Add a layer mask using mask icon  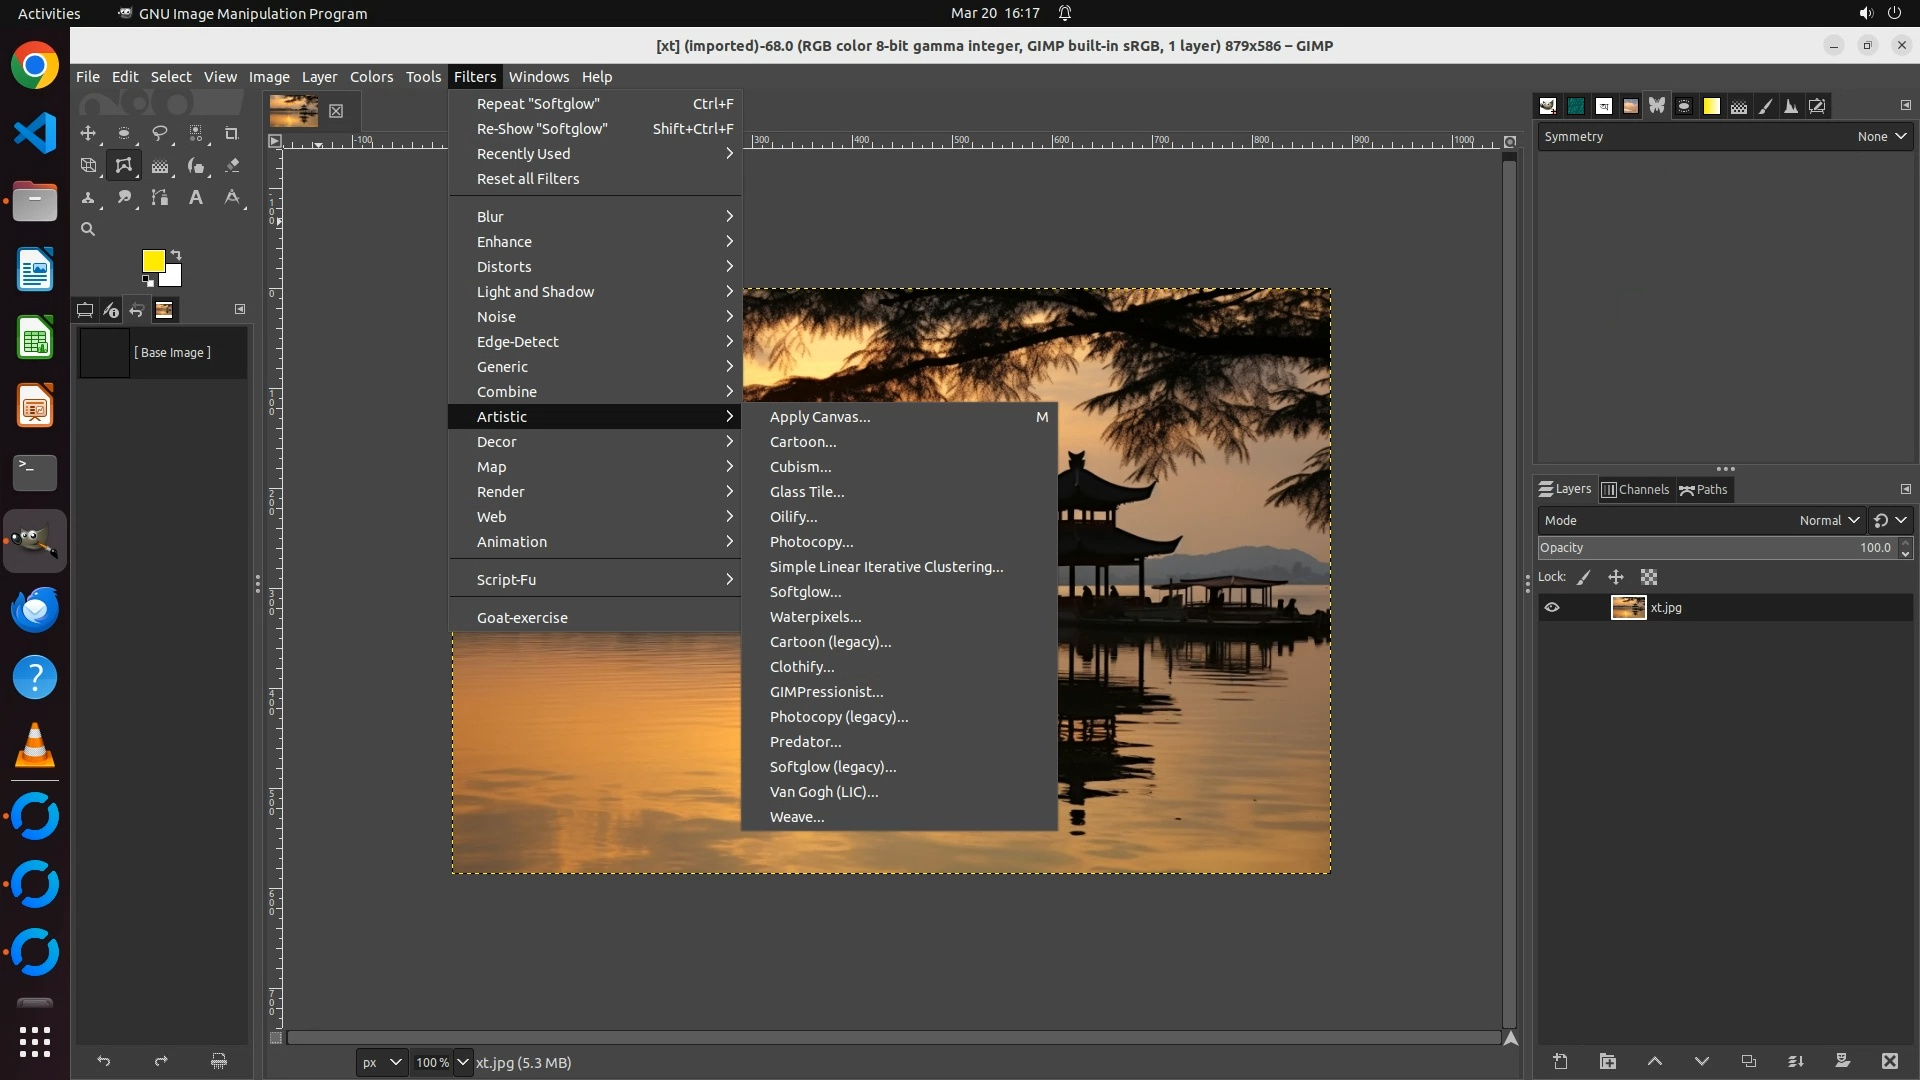click(1842, 1061)
